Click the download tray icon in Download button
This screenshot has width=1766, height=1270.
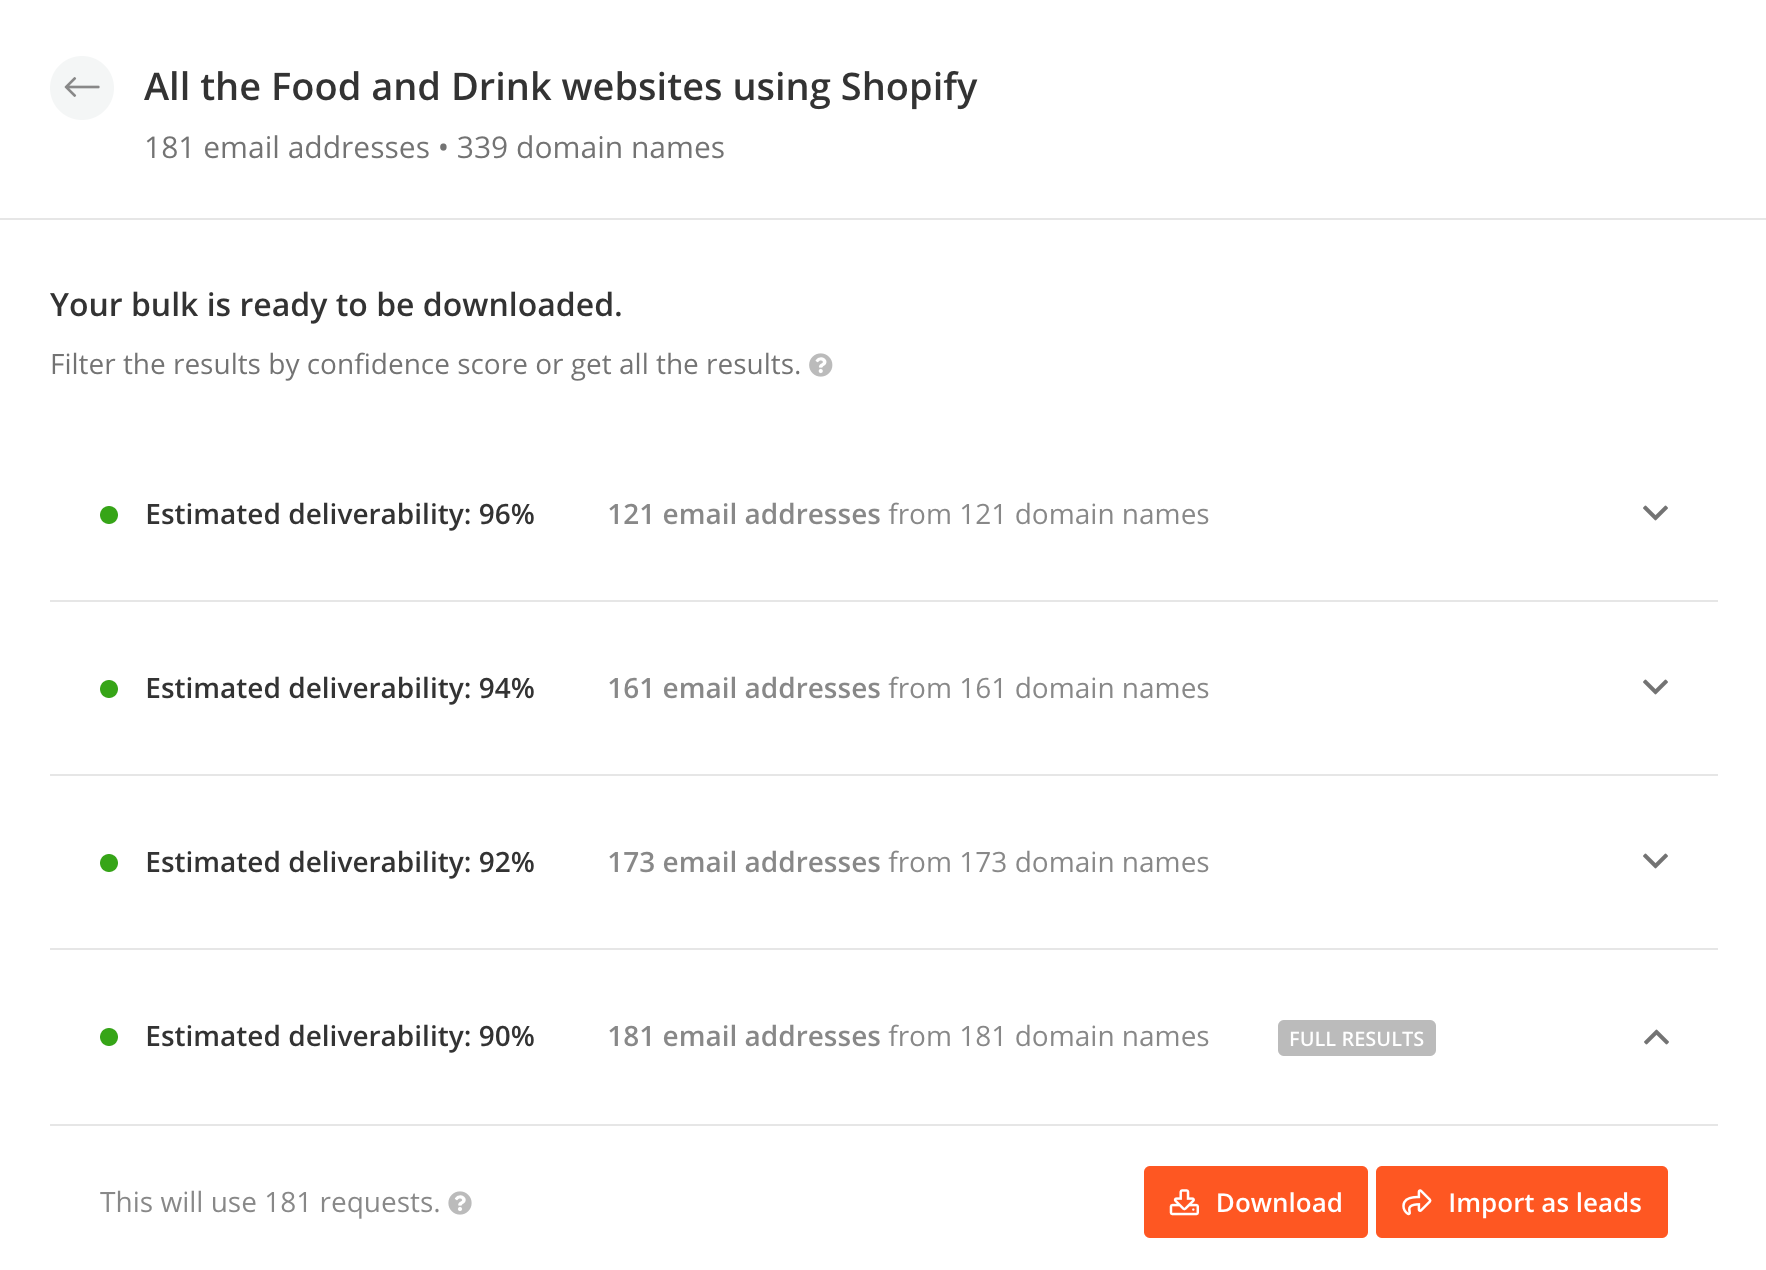coord(1184,1202)
